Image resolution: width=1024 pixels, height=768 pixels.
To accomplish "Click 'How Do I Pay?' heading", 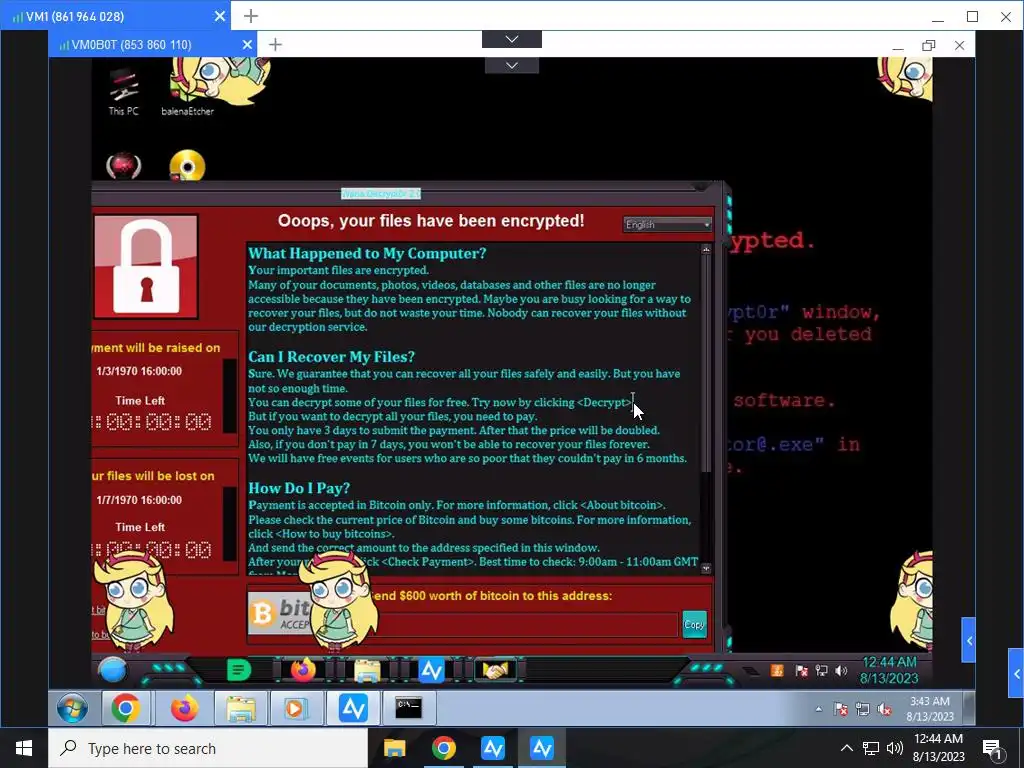I will point(298,488).
